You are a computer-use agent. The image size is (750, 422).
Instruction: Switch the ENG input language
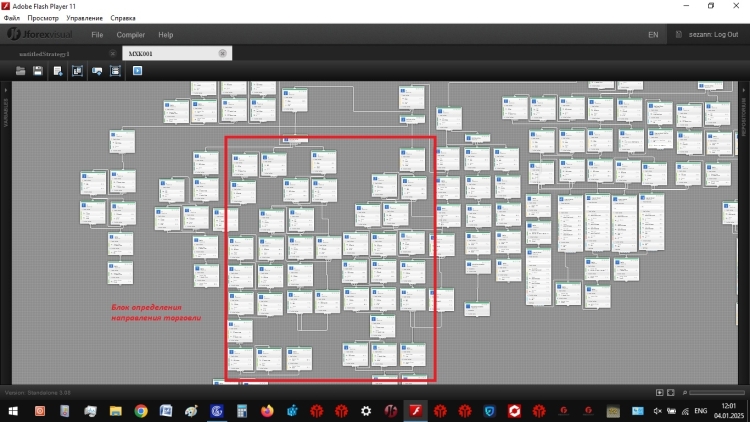[x=701, y=411]
